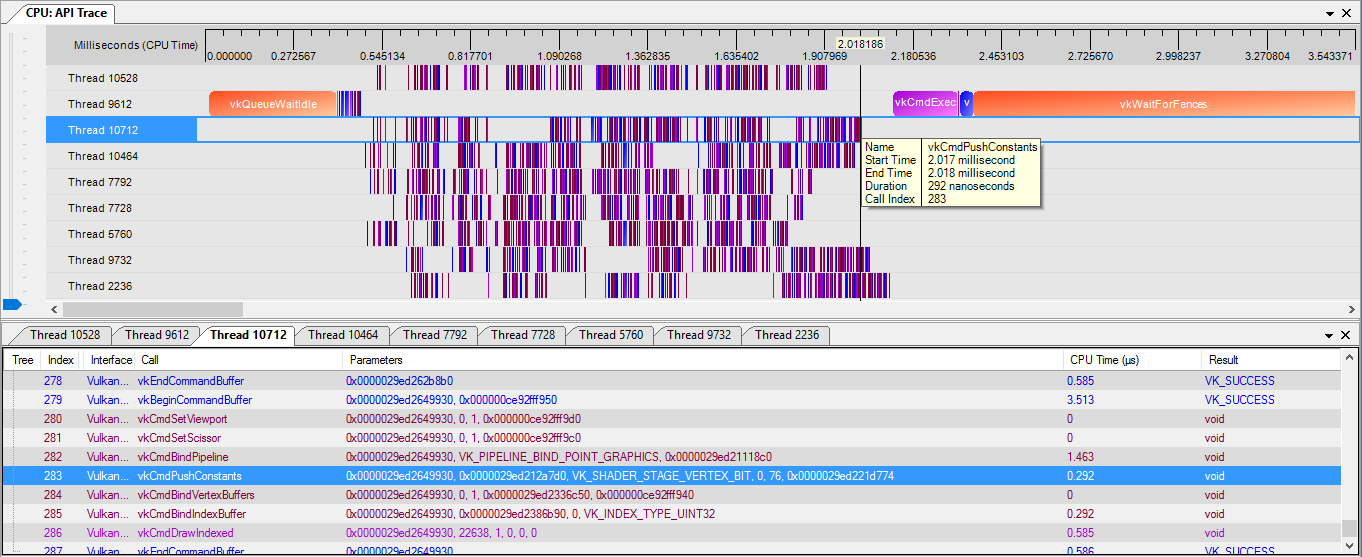1362x557 pixels.
Task: Close the CPU API Trace timeline panel
Action: (1346, 14)
